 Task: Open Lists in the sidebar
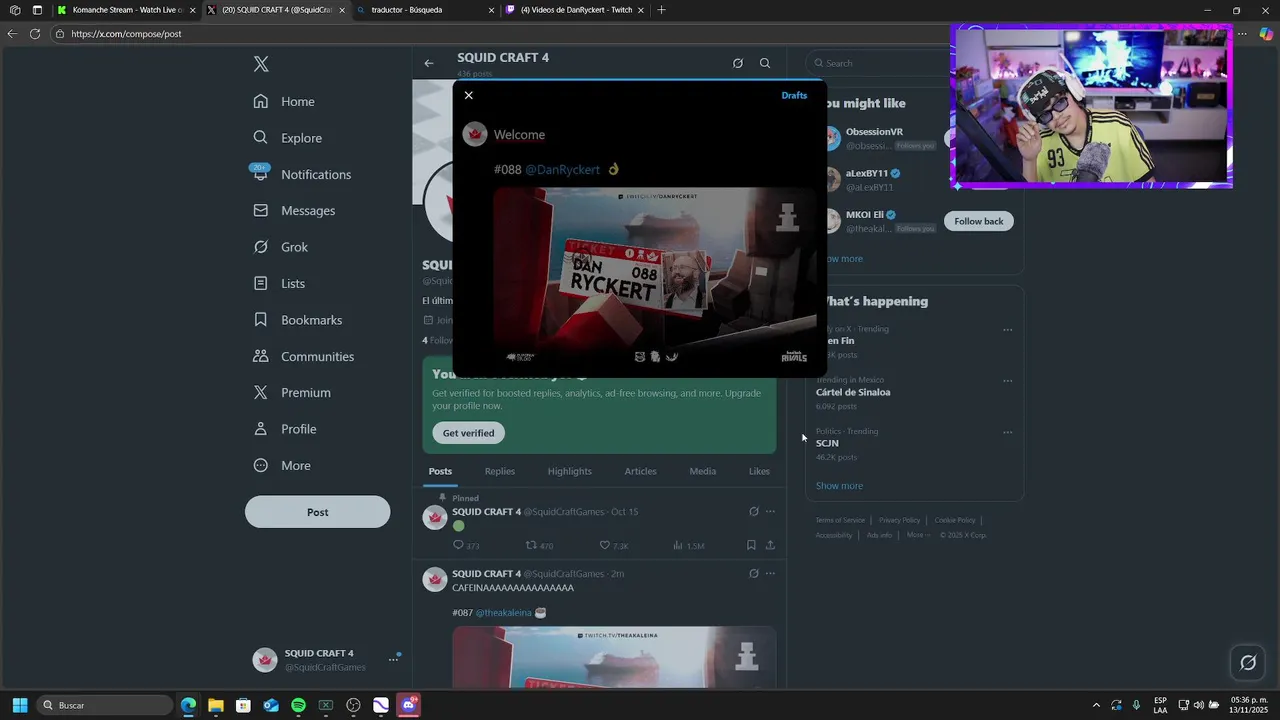(x=279, y=284)
